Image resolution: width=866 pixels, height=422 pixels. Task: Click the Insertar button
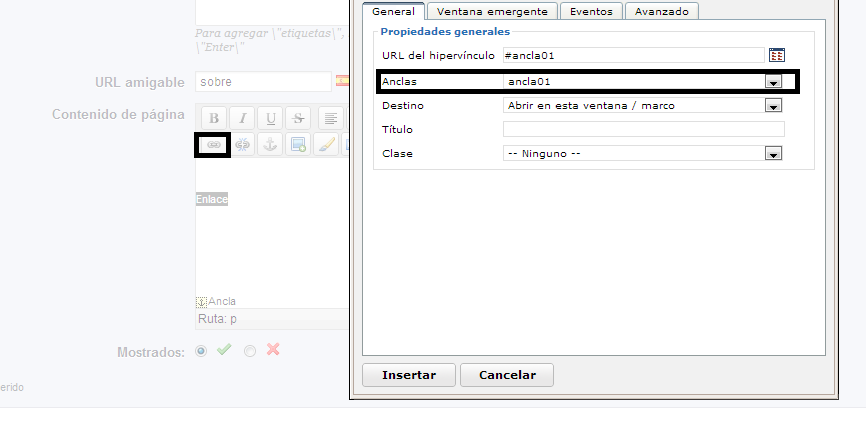coord(409,375)
